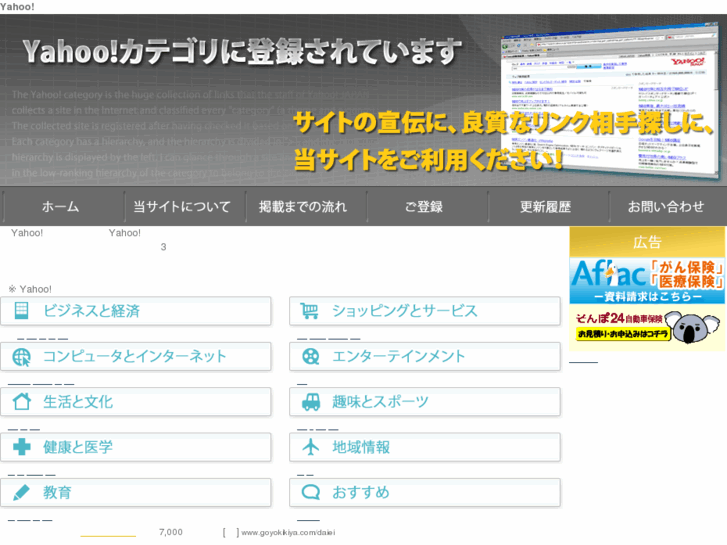Viewport: 727px width, 545px height.
Task: Click the airplane icon beside 地域情報
Action: (x=310, y=447)
